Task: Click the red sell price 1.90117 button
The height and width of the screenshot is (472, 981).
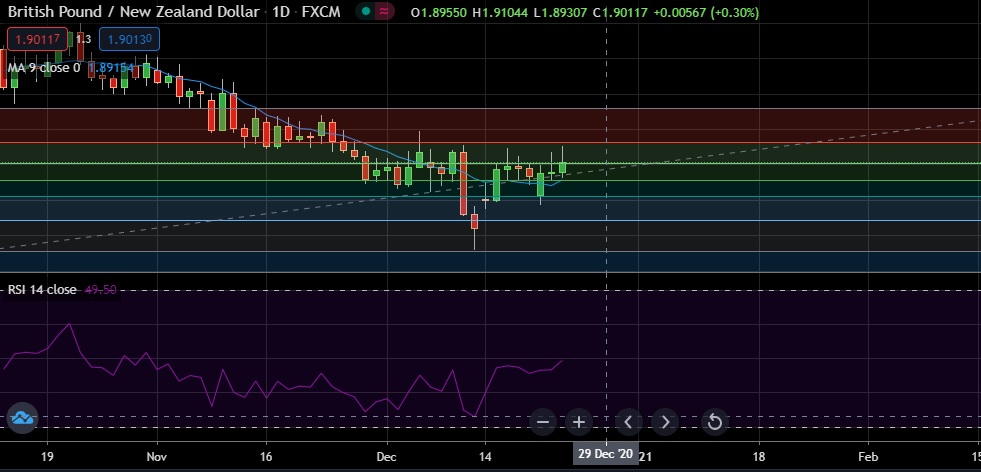Action: (37, 39)
